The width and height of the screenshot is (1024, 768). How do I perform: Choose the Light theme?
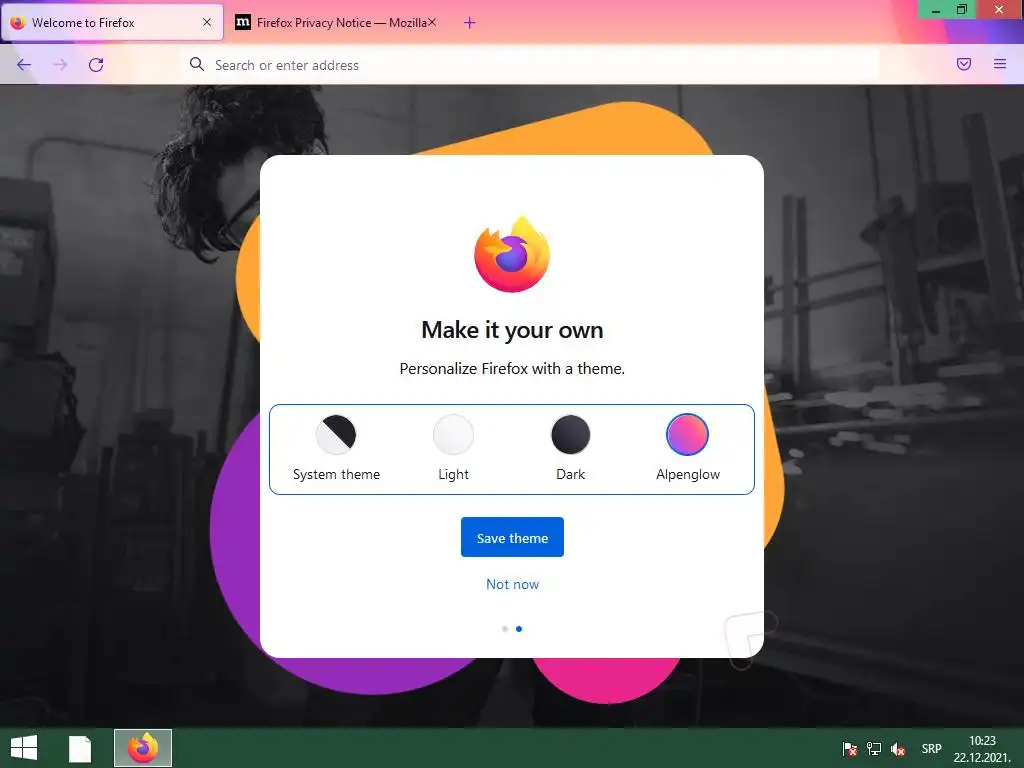tap(453, 448)
